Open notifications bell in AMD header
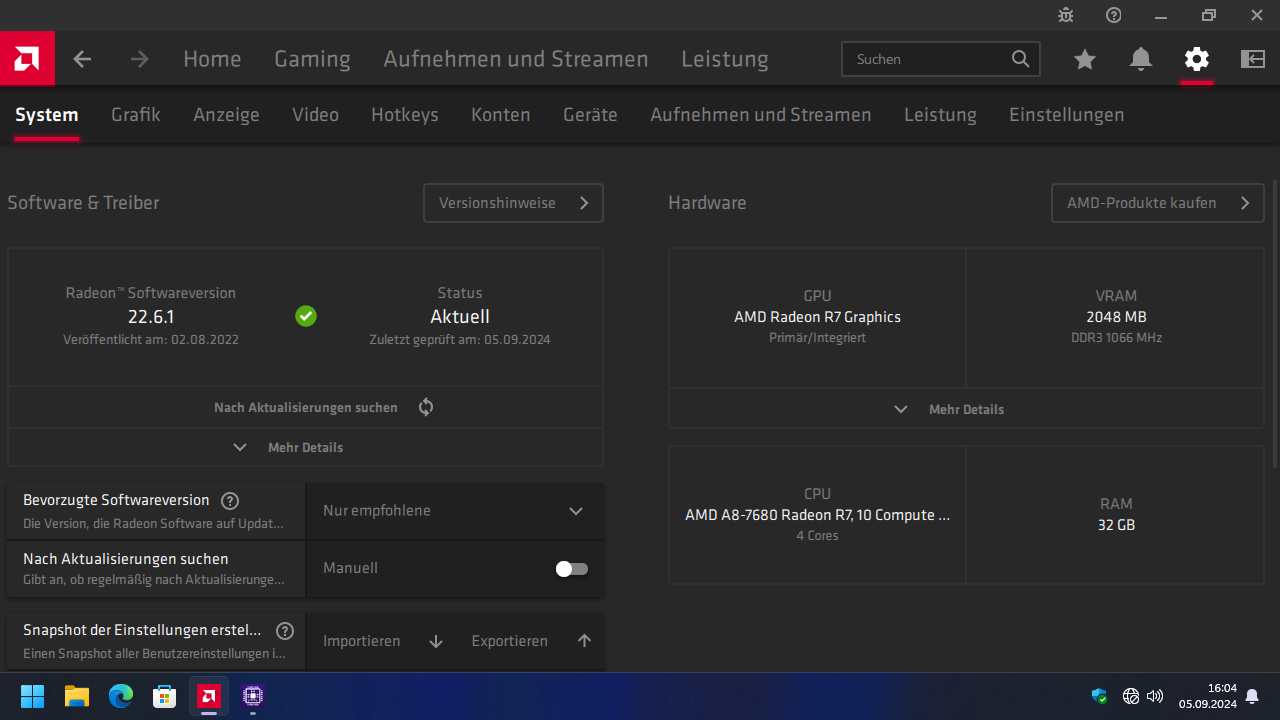This screenshot has width=1280, height=720. point(1141,59)
